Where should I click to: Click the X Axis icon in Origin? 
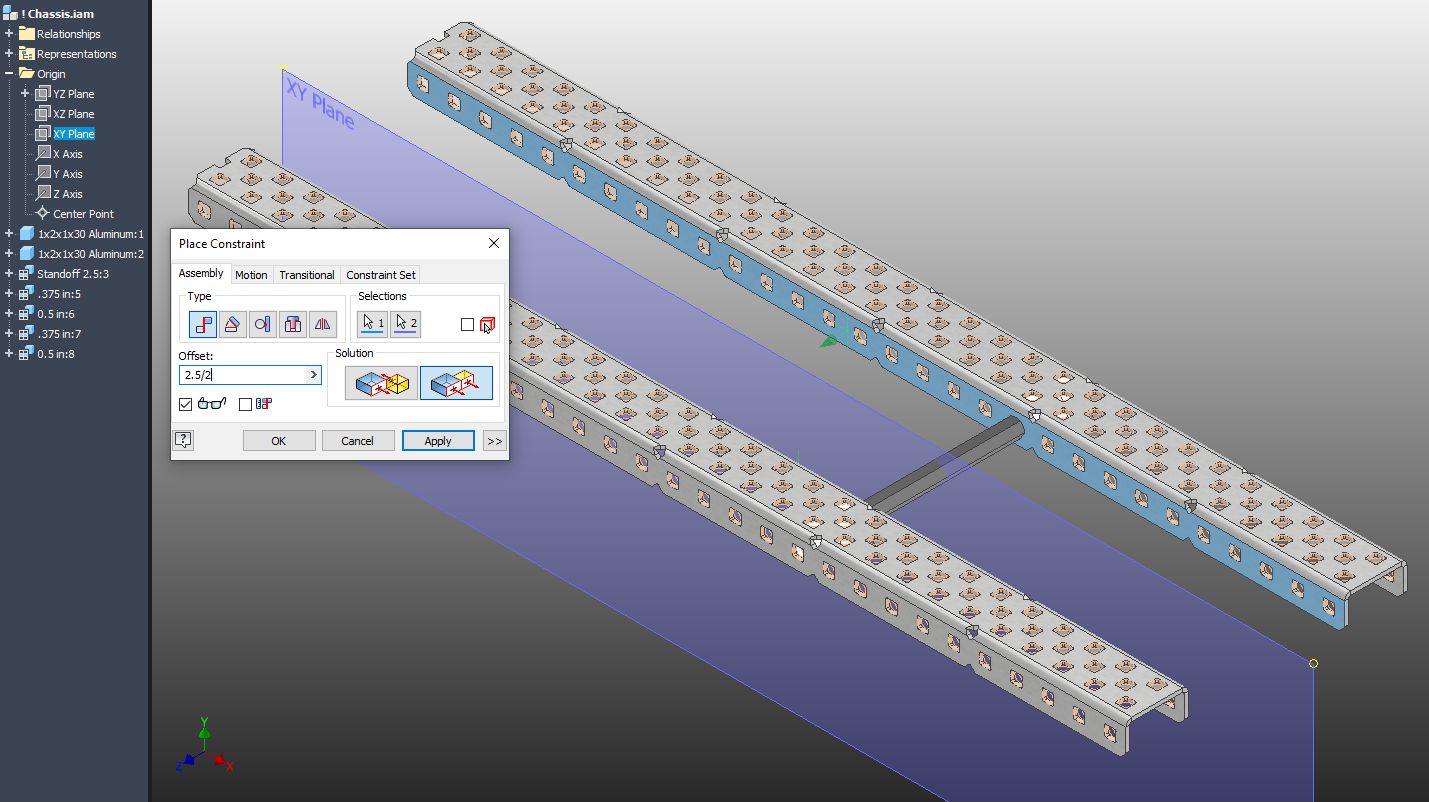43,154
